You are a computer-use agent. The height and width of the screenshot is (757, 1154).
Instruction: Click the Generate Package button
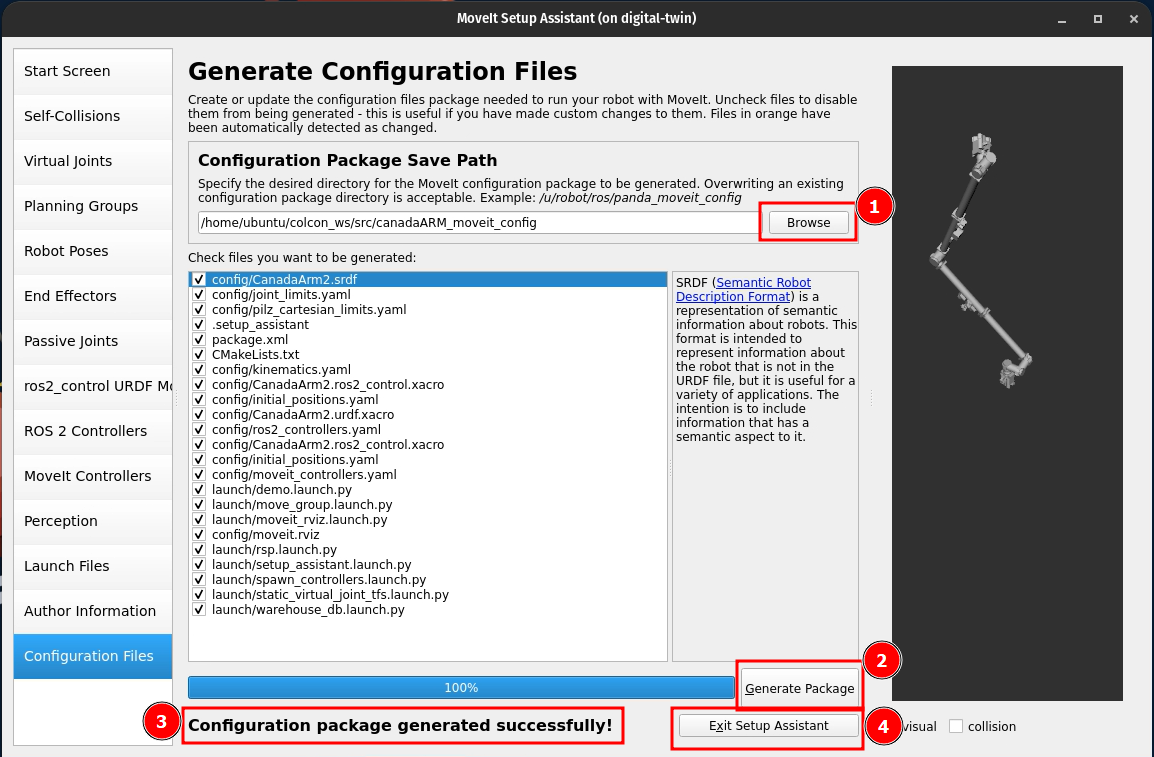tap(799, 688)
